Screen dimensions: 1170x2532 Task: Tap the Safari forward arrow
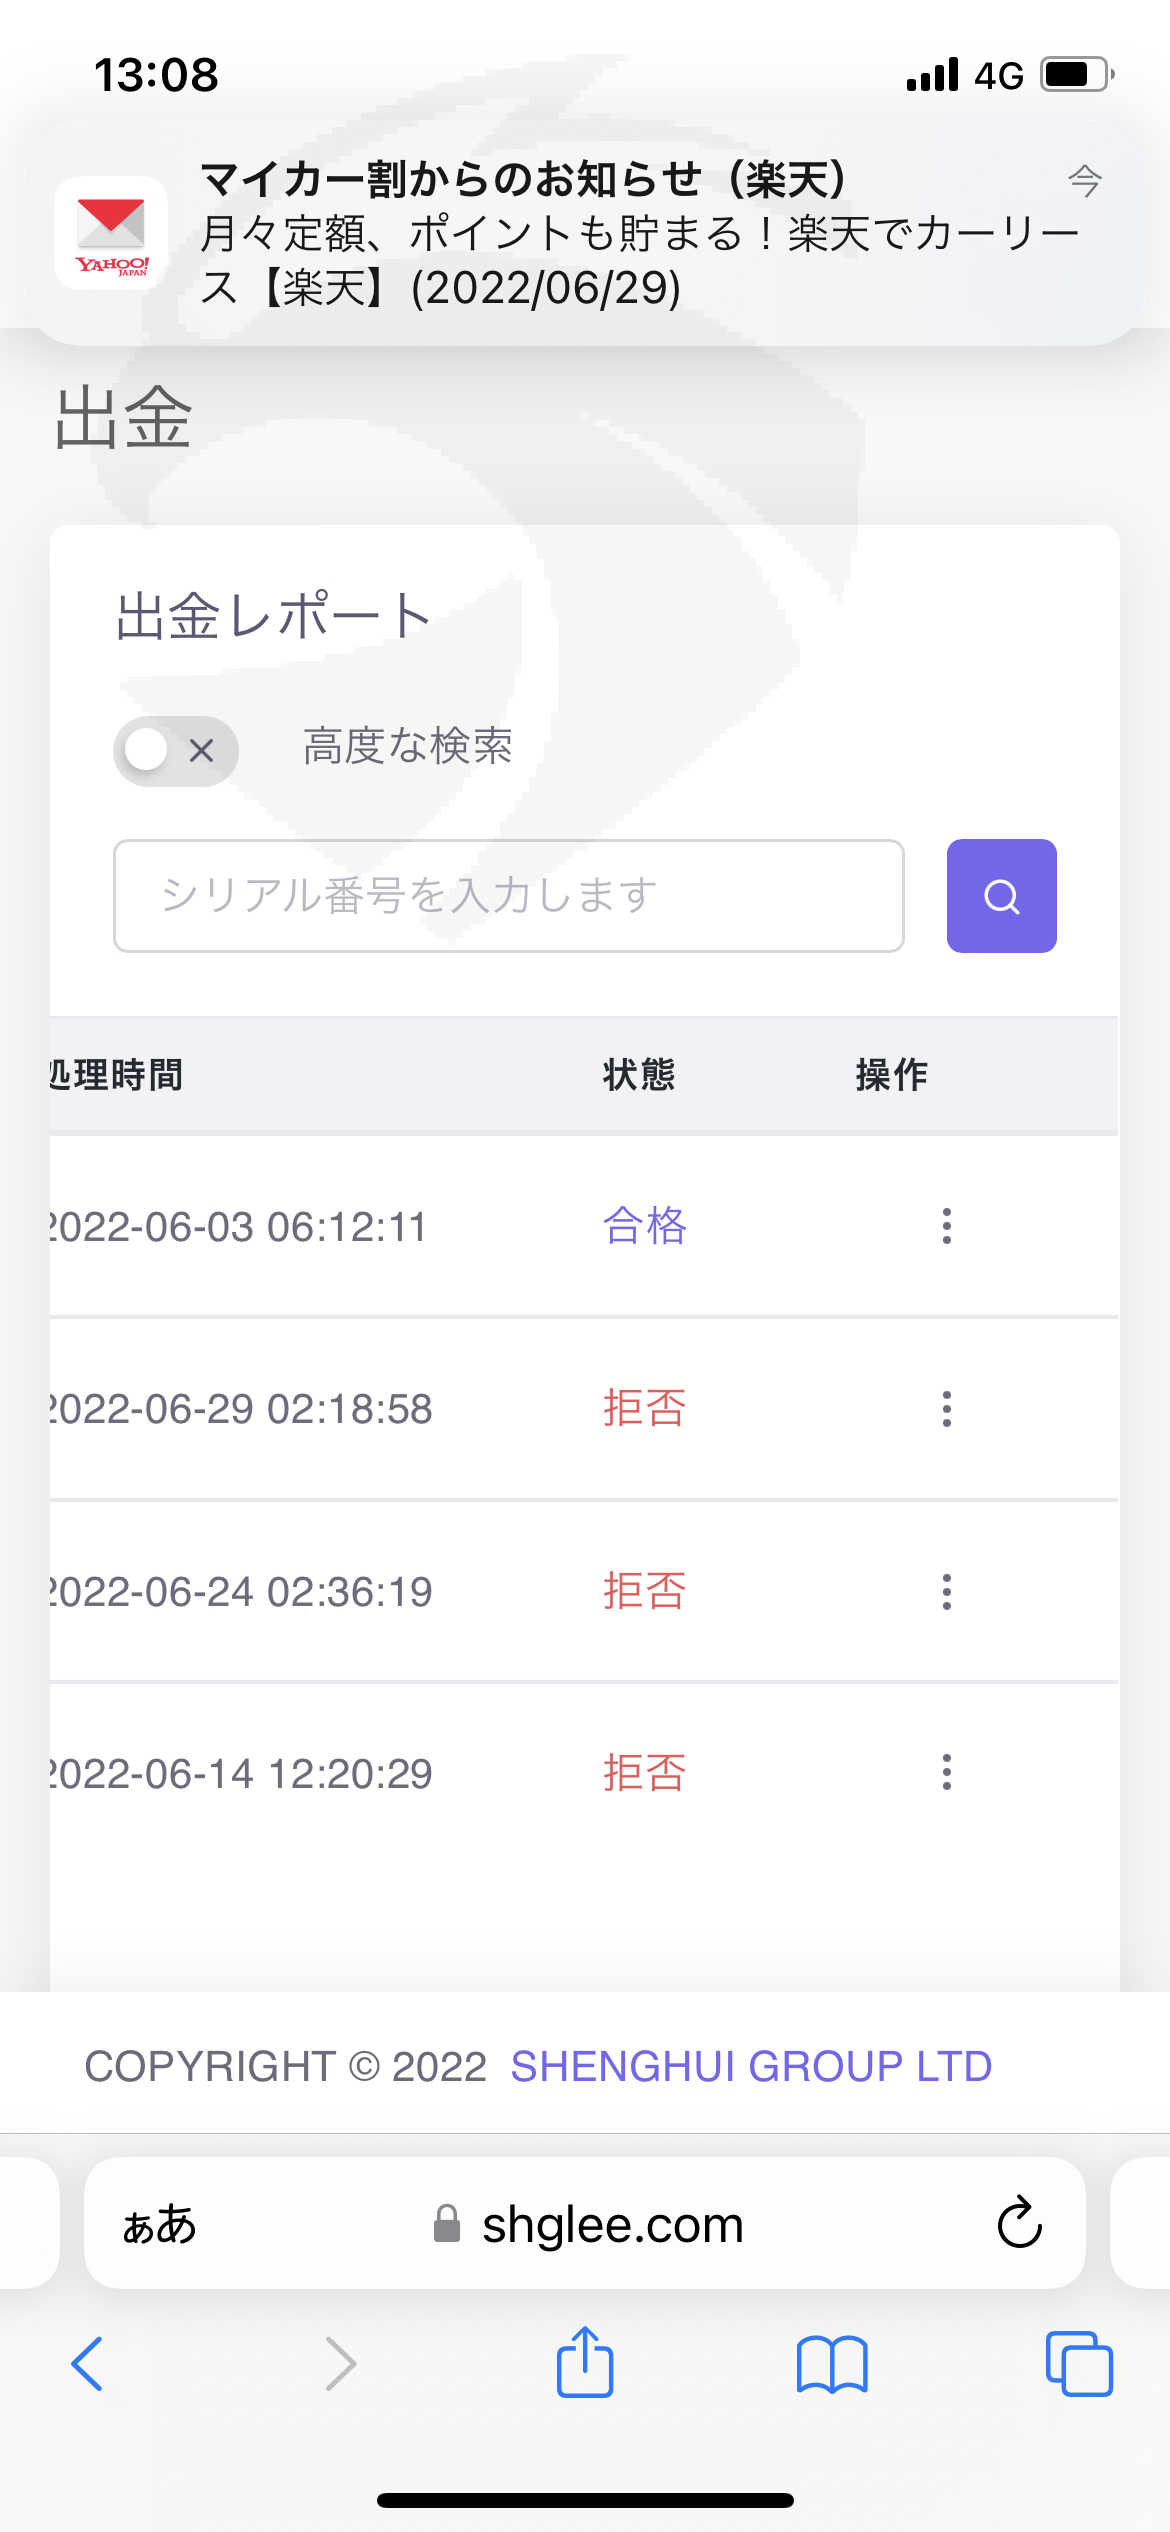click(340, 2364)
